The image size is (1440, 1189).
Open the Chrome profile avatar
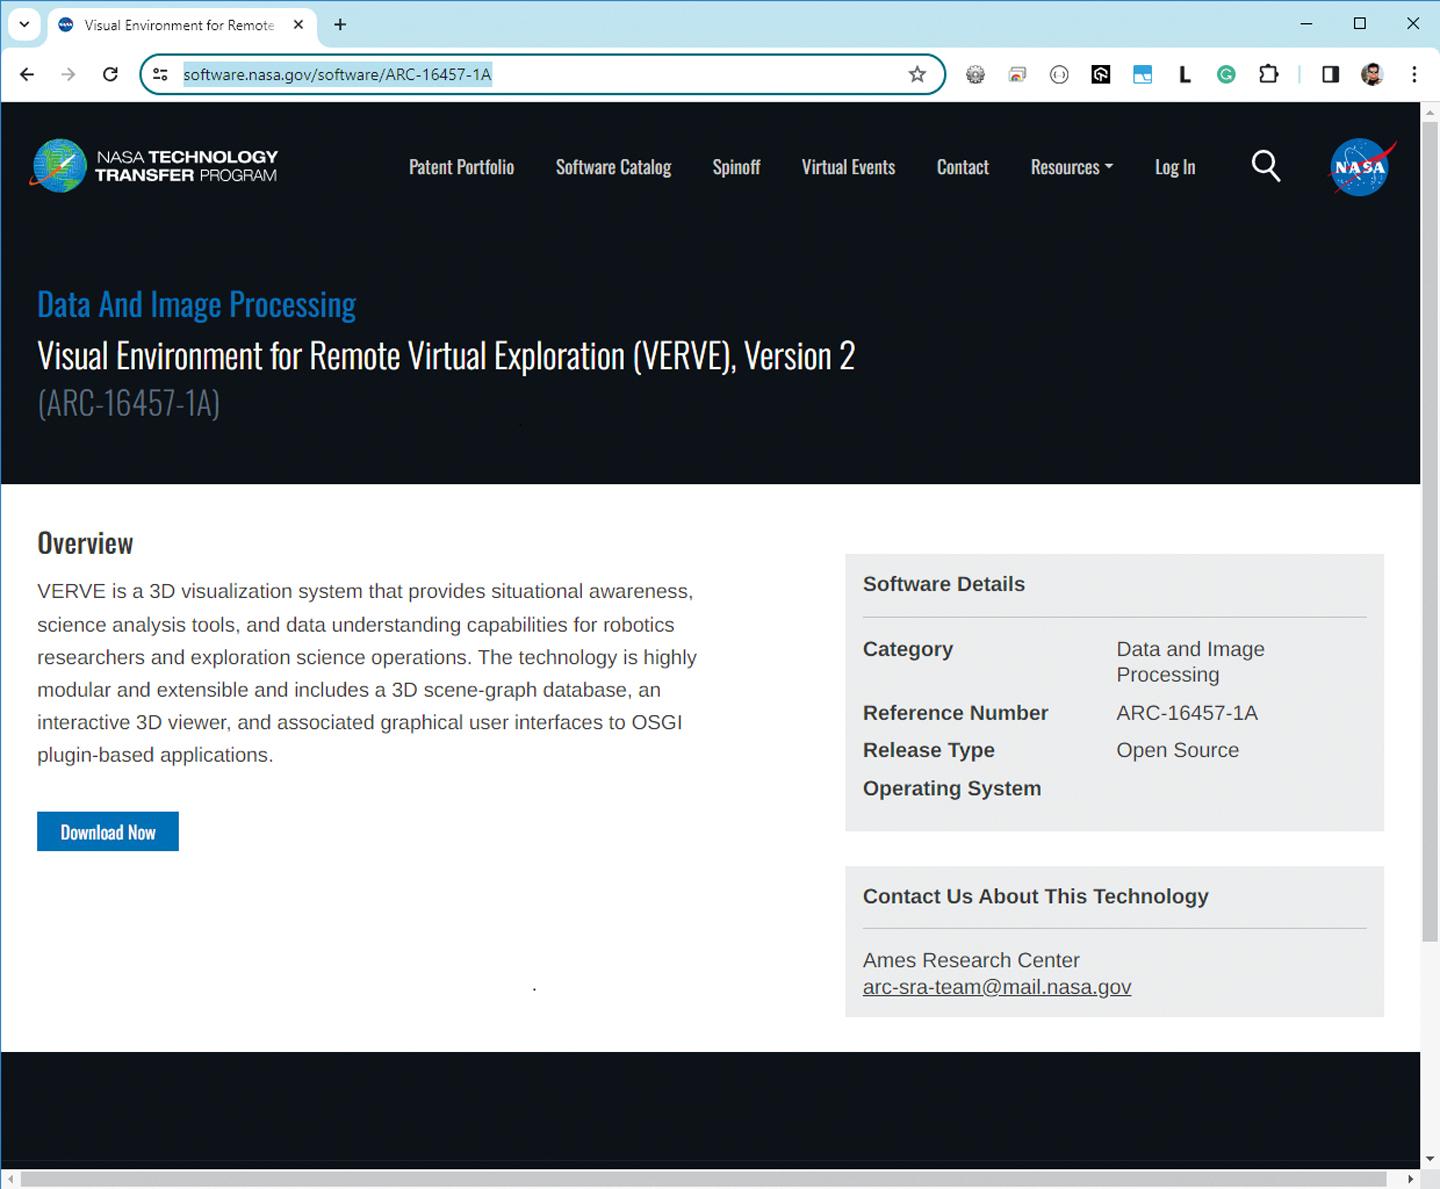coord(1372,74)
